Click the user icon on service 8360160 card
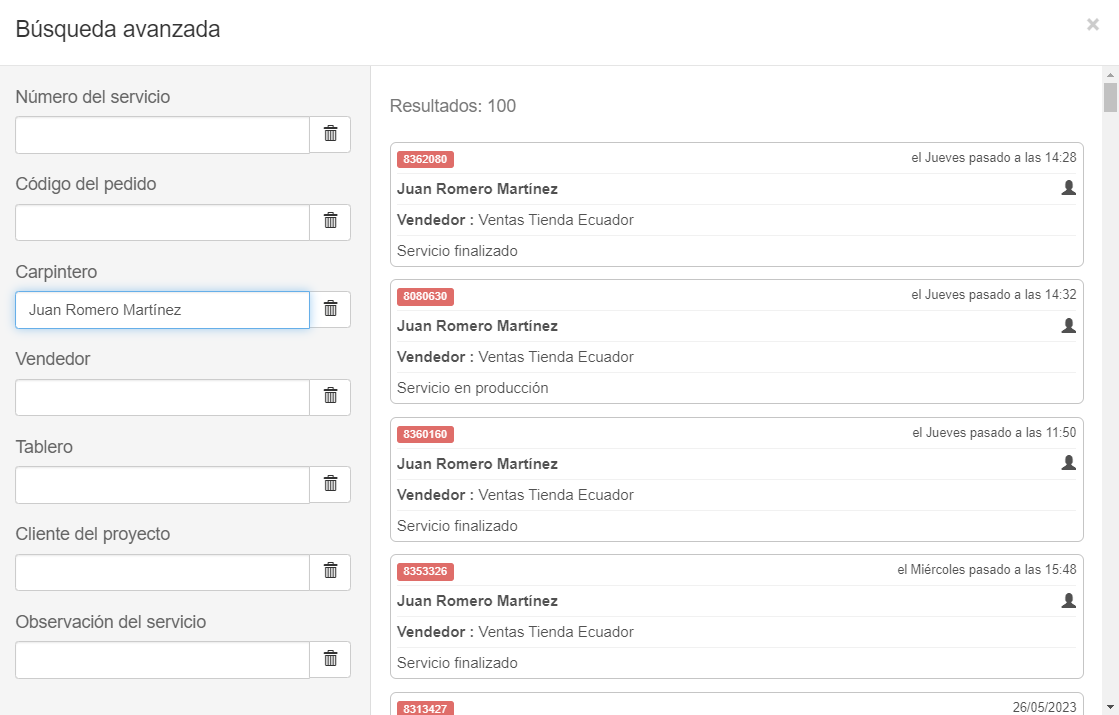The image size is (1119, 715). (x=1068, y=462)
